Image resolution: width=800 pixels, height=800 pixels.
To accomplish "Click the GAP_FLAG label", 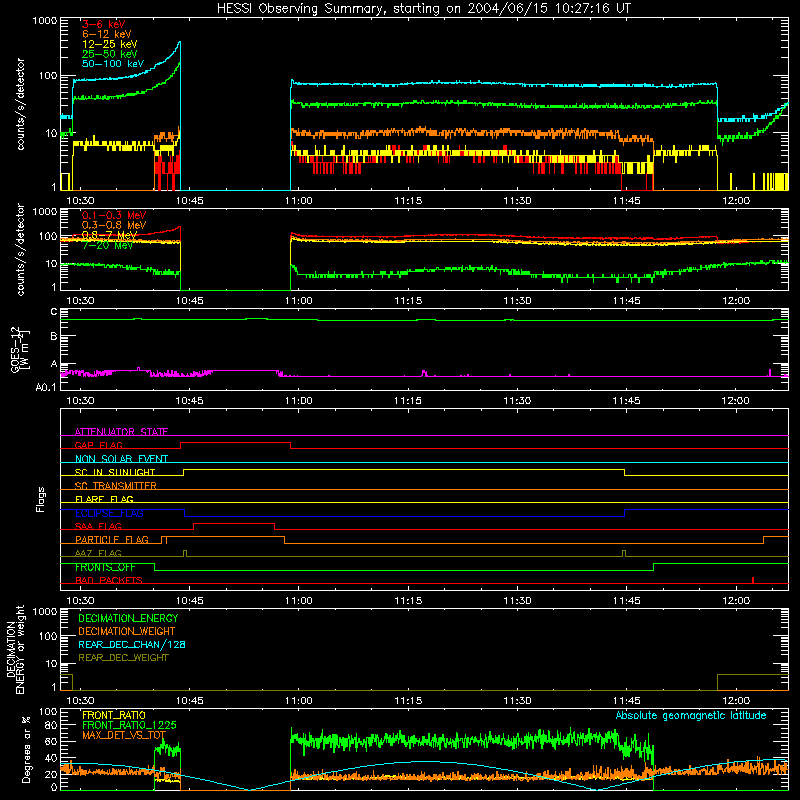I will click(x=98, y=445).
